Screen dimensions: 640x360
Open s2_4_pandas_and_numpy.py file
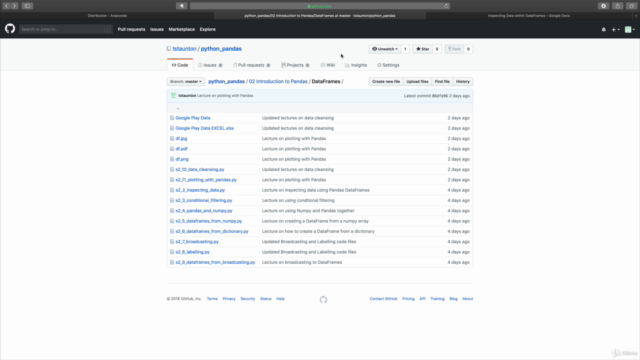(x=204, y=211)
